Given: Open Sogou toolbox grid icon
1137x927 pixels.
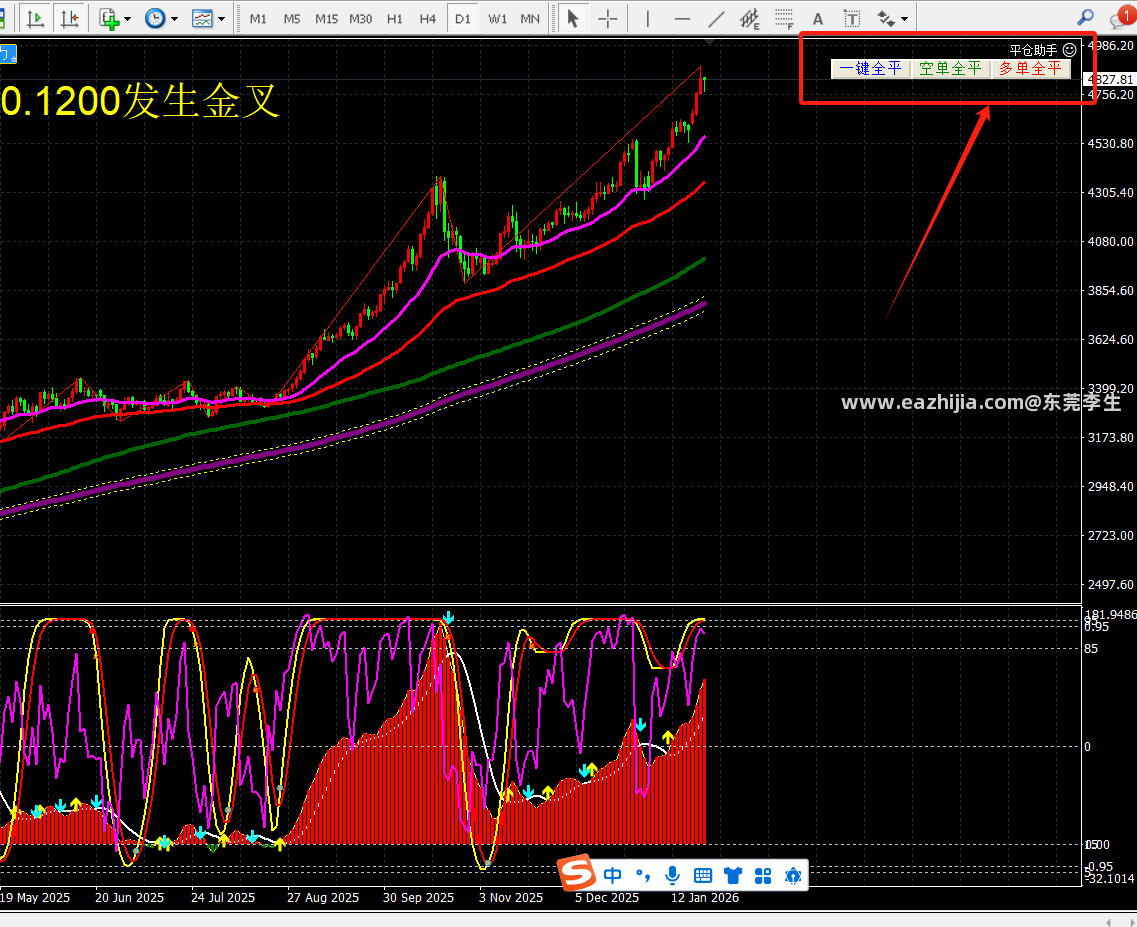Looking at the screenshot, I should (x=763, y=876).
